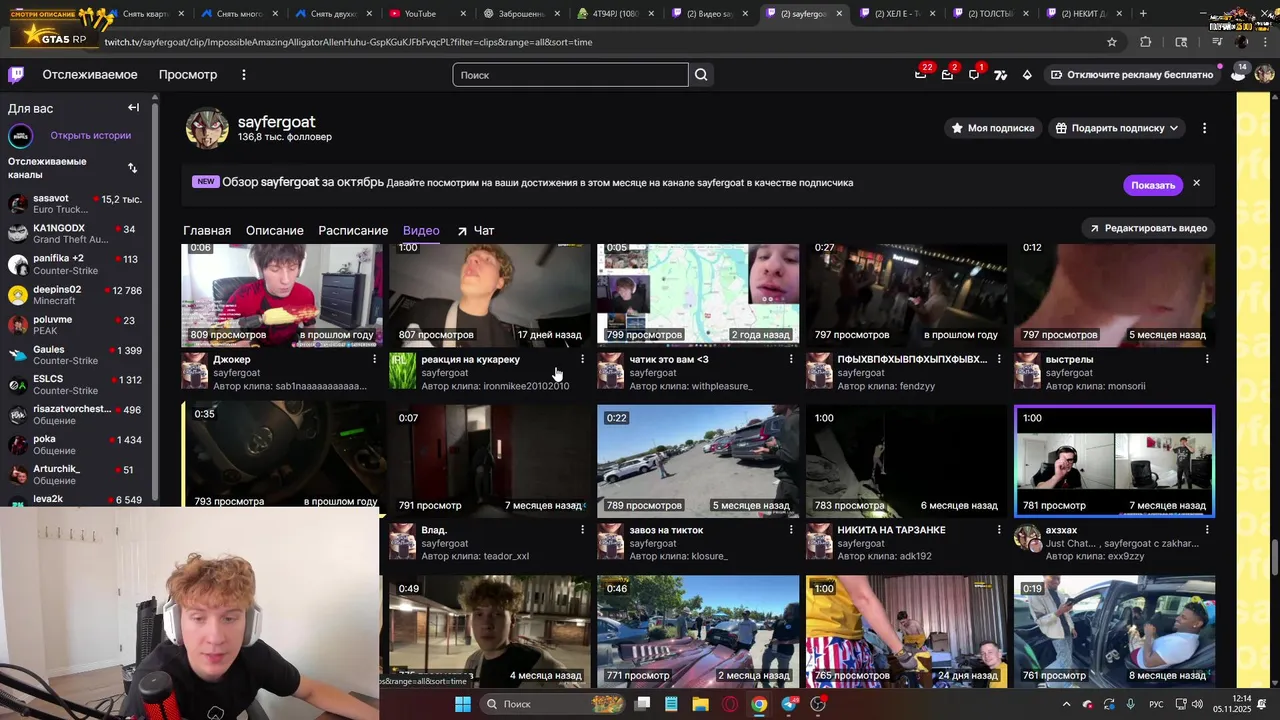Focus the Twitch Поиск search field
Viewport: 1280px width, 720px height.
[x=570, y=75]
